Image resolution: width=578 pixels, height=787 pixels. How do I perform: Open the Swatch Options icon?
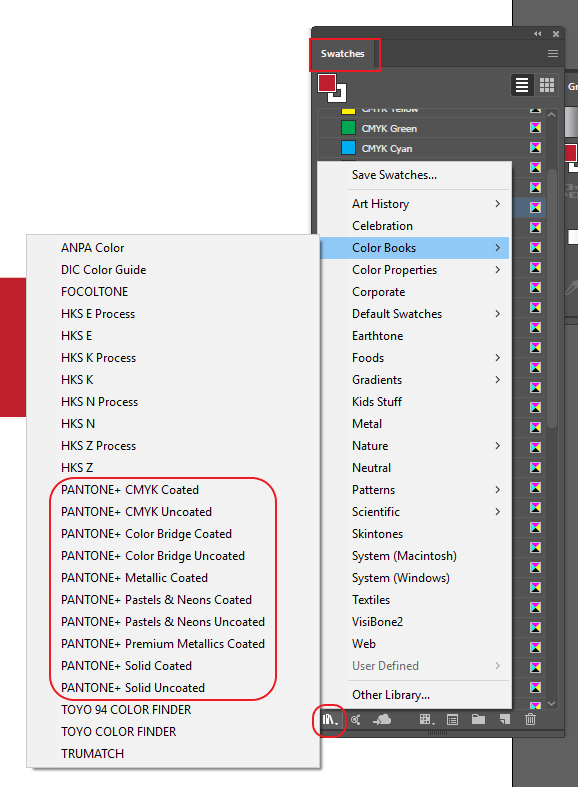452,720
